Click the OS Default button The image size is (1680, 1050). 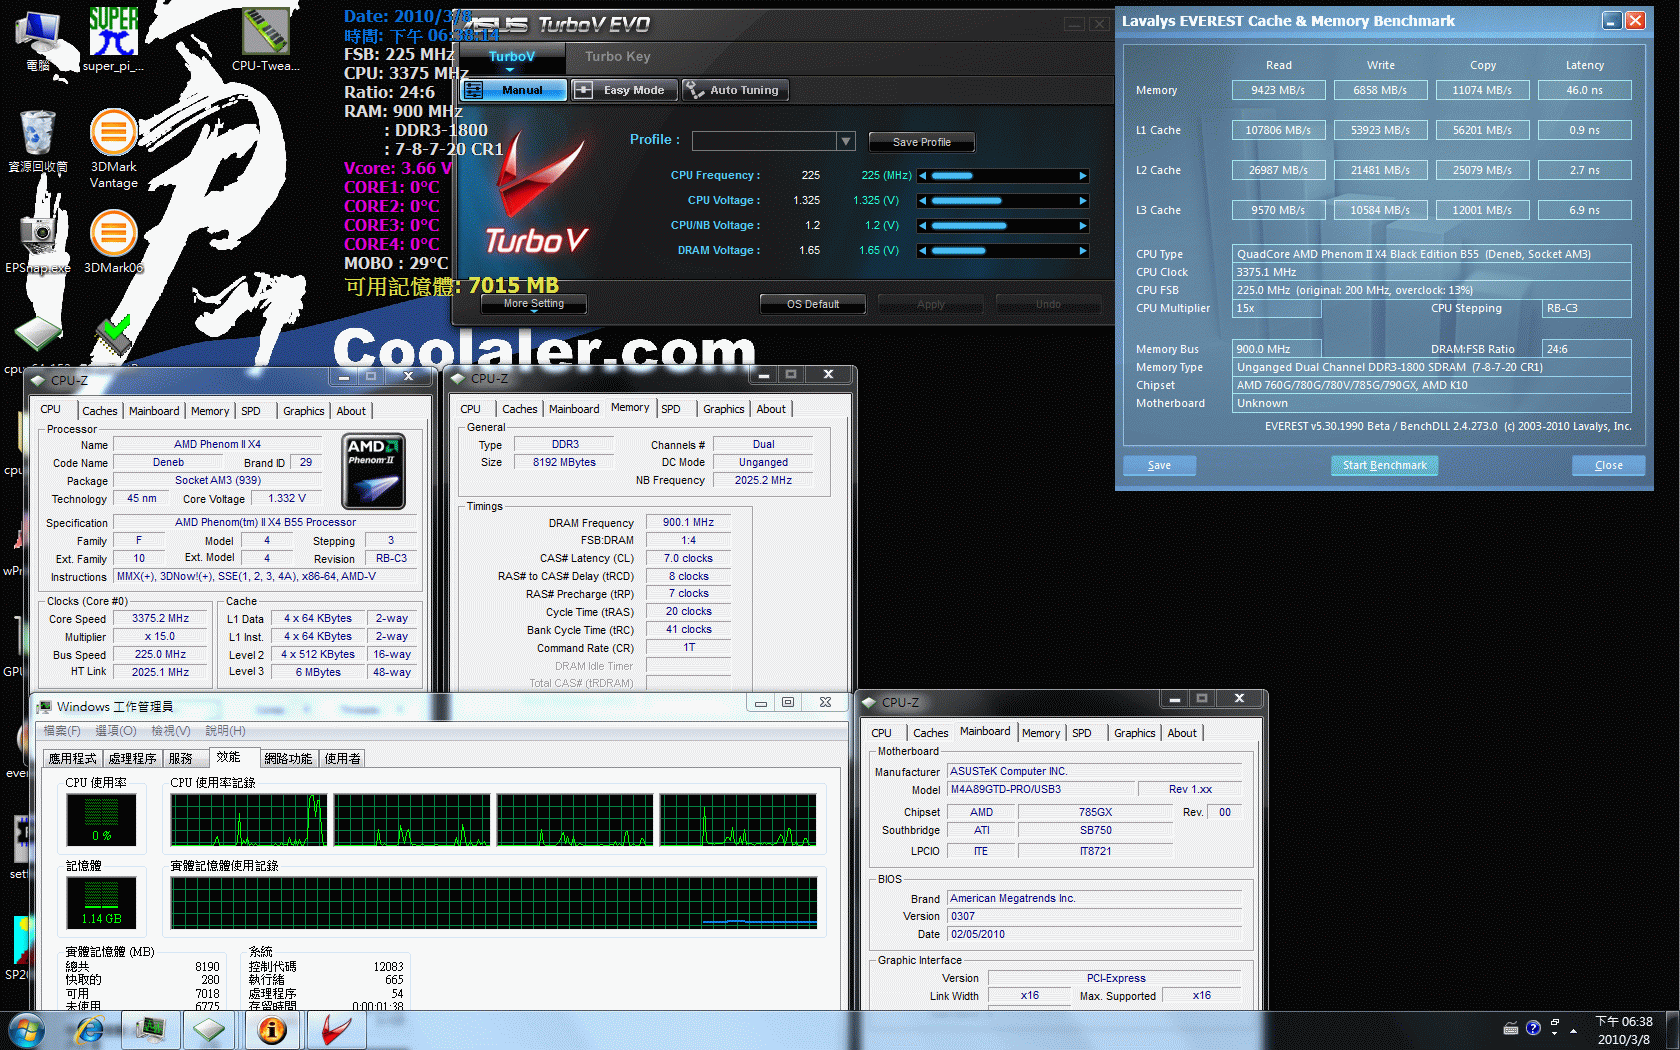tap(813, 304)
